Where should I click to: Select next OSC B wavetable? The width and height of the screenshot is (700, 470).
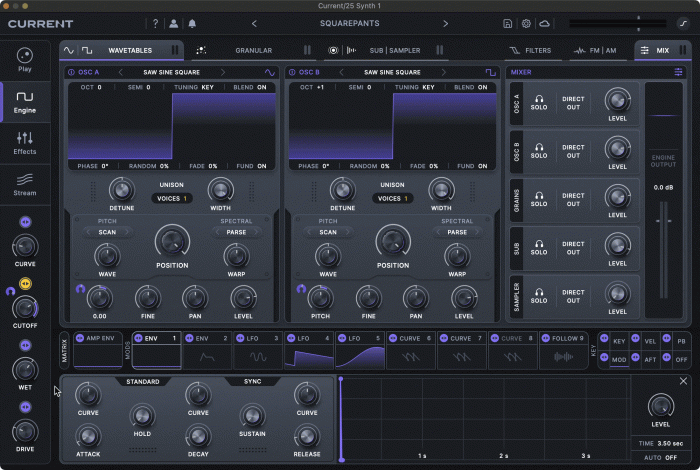point(443,72)
